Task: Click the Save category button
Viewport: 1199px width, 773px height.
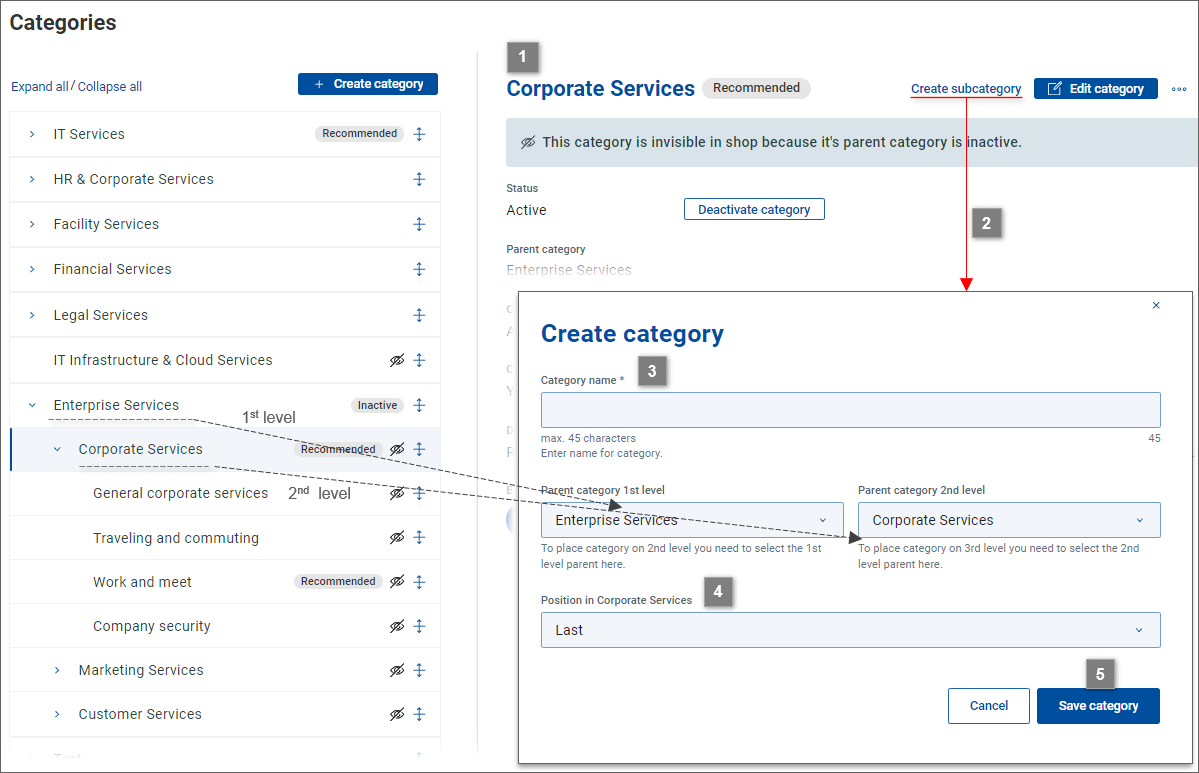Action: pos(1098,706)
